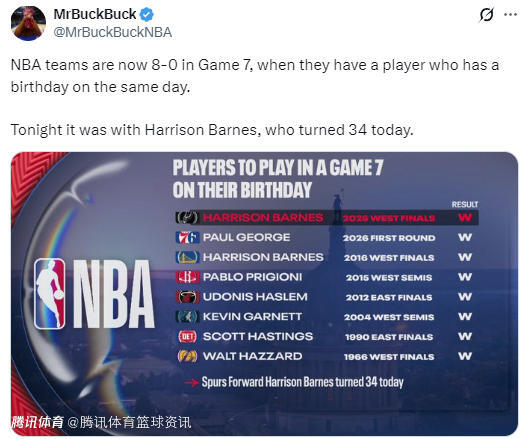The image size is (522, 439).
Task: Open the embedded Game 7 birthday image
Action: pyautogui.click(x=264, y=294)
